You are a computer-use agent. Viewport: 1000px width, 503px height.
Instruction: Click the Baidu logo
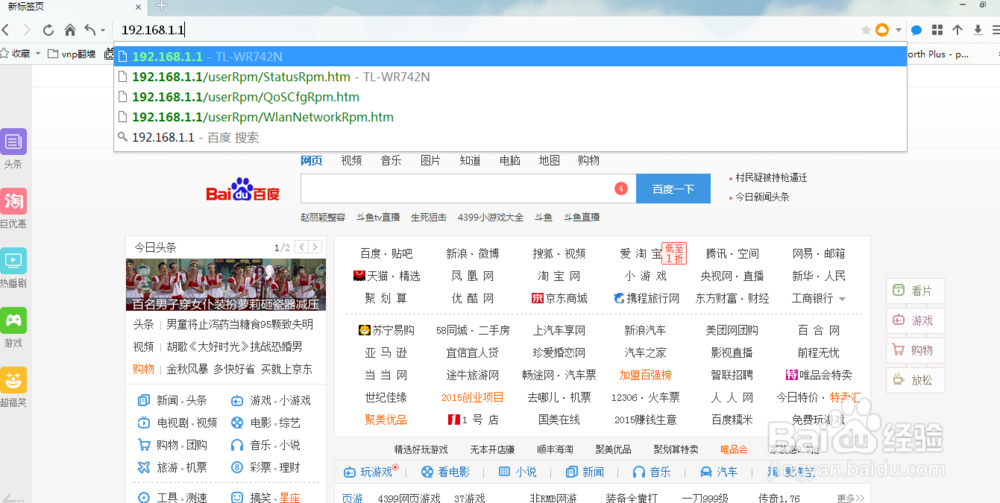[x=243, y=190]
